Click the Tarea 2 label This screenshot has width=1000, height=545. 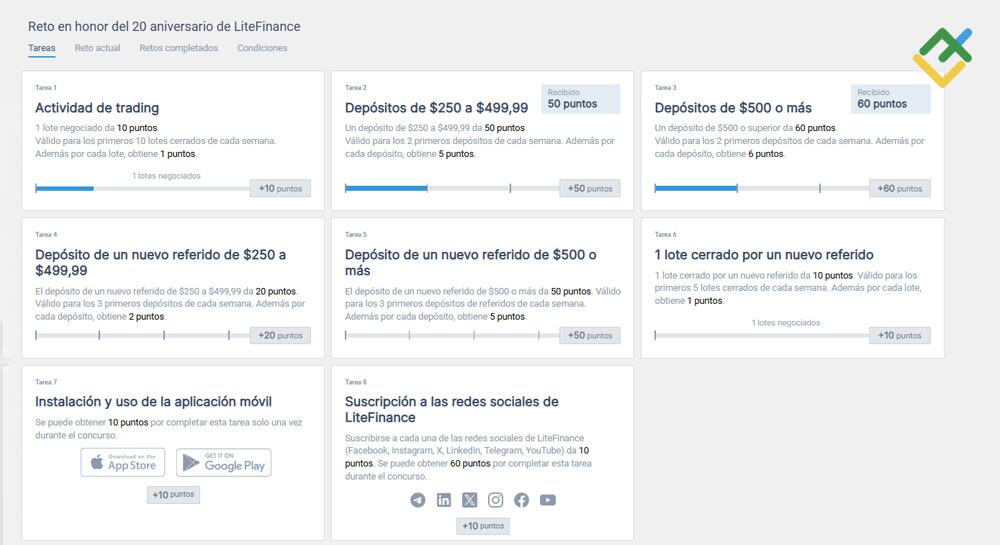pos(356,87)
